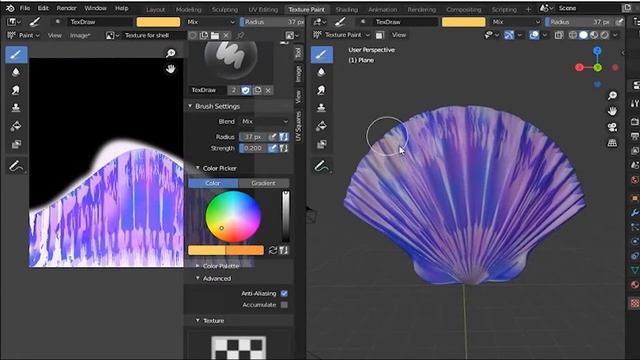The width and height of the screenshot is (640, 360).
Task: Toggle unified radius setting
Action: pyautogui.click(x=284, y=137)
